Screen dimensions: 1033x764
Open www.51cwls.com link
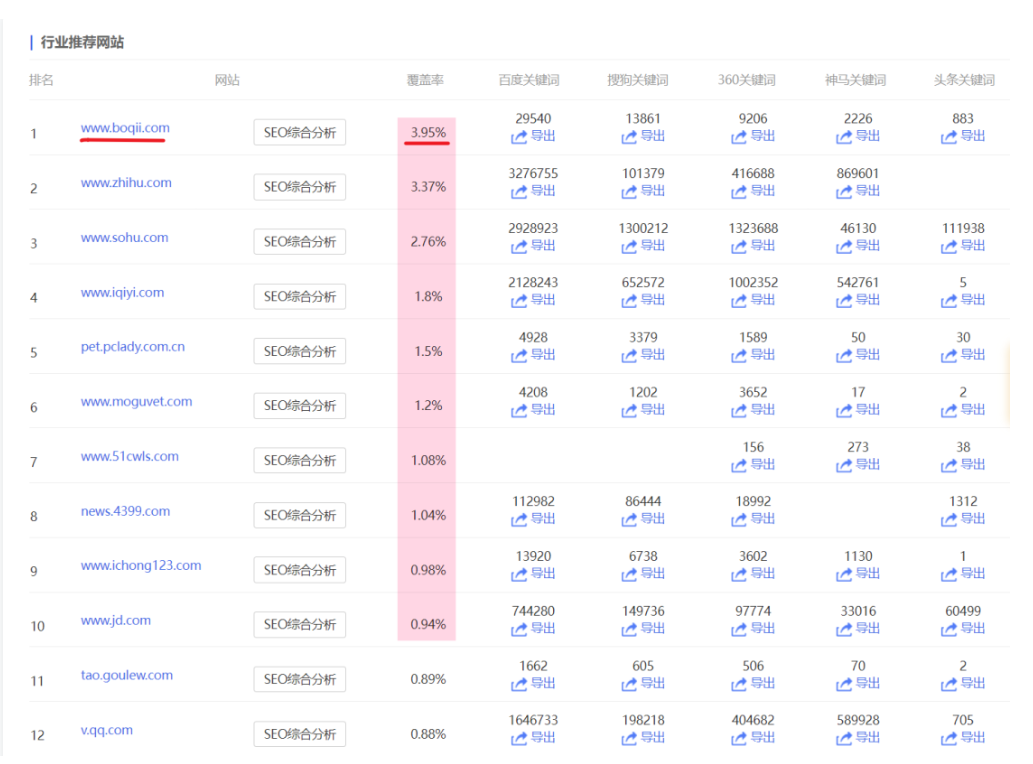(130, 456)
